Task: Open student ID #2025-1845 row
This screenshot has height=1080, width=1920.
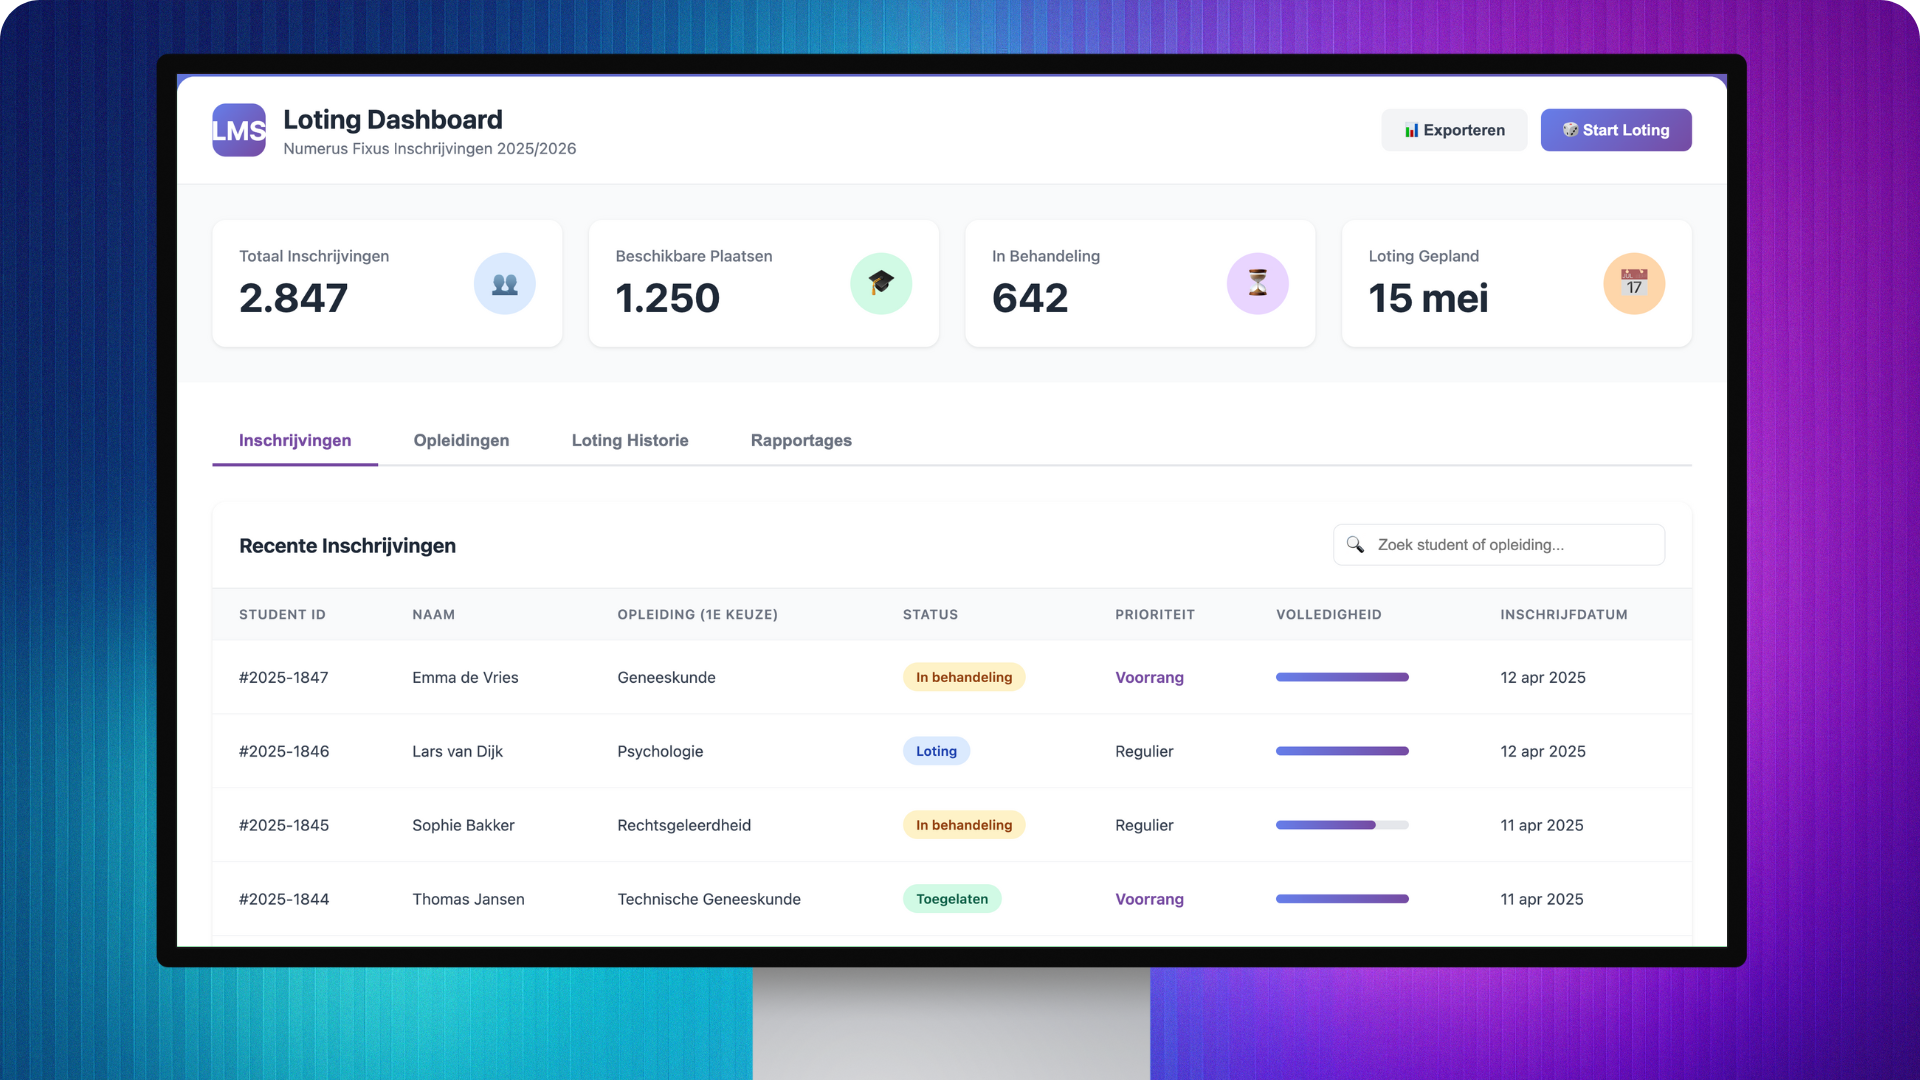Action: pyautogui.click(x=284, y=825)
